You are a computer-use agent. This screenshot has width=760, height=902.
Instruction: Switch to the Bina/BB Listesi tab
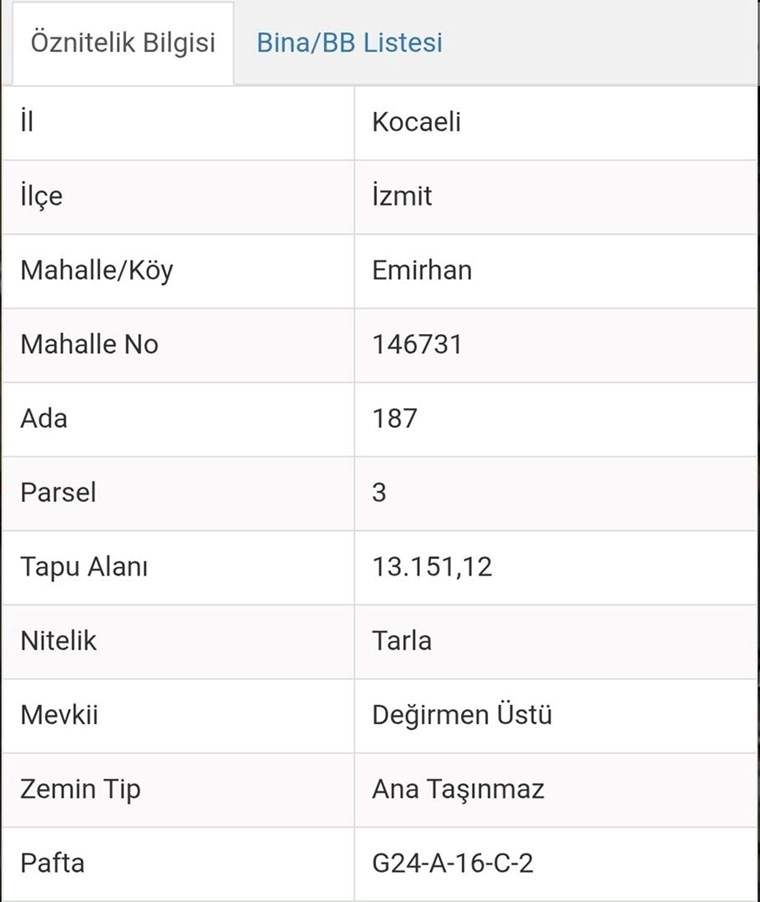point(350,43)
